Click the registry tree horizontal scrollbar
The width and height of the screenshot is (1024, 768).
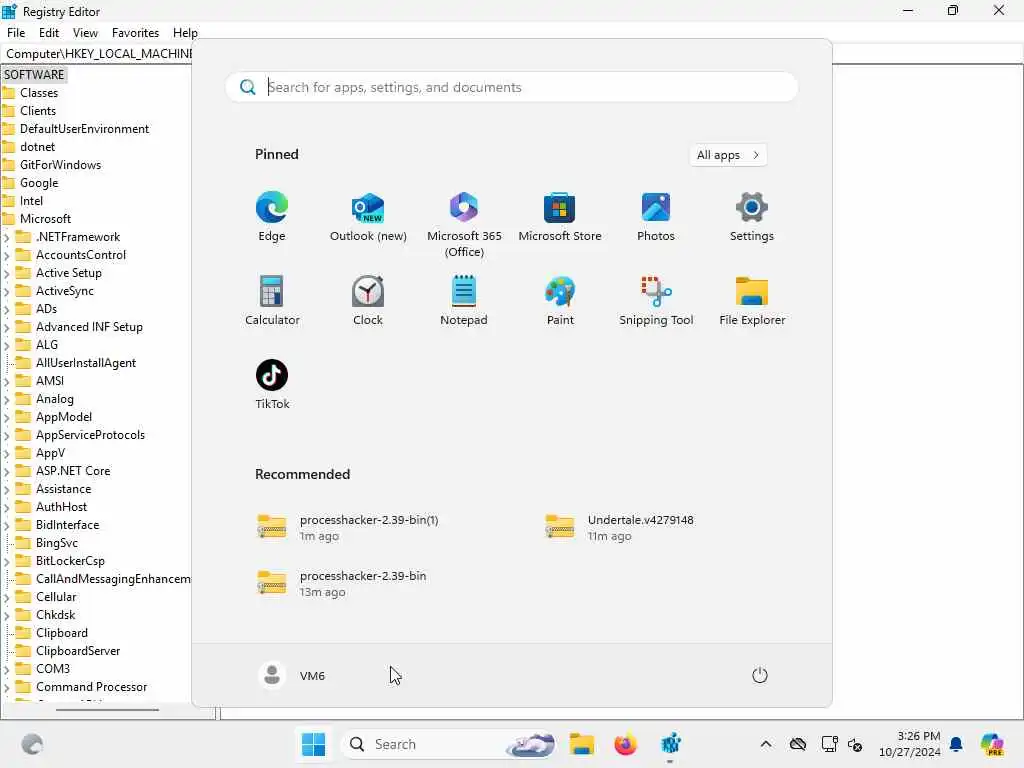click(108, 709)
